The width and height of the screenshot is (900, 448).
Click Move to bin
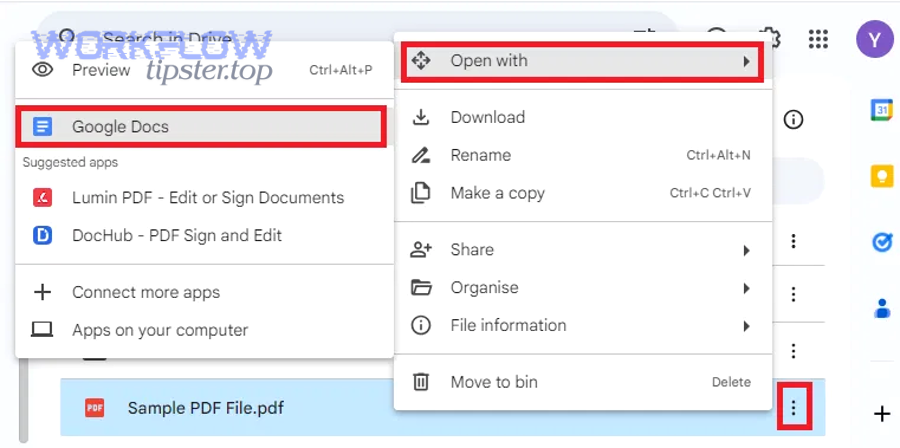click(x=583, y=382)
